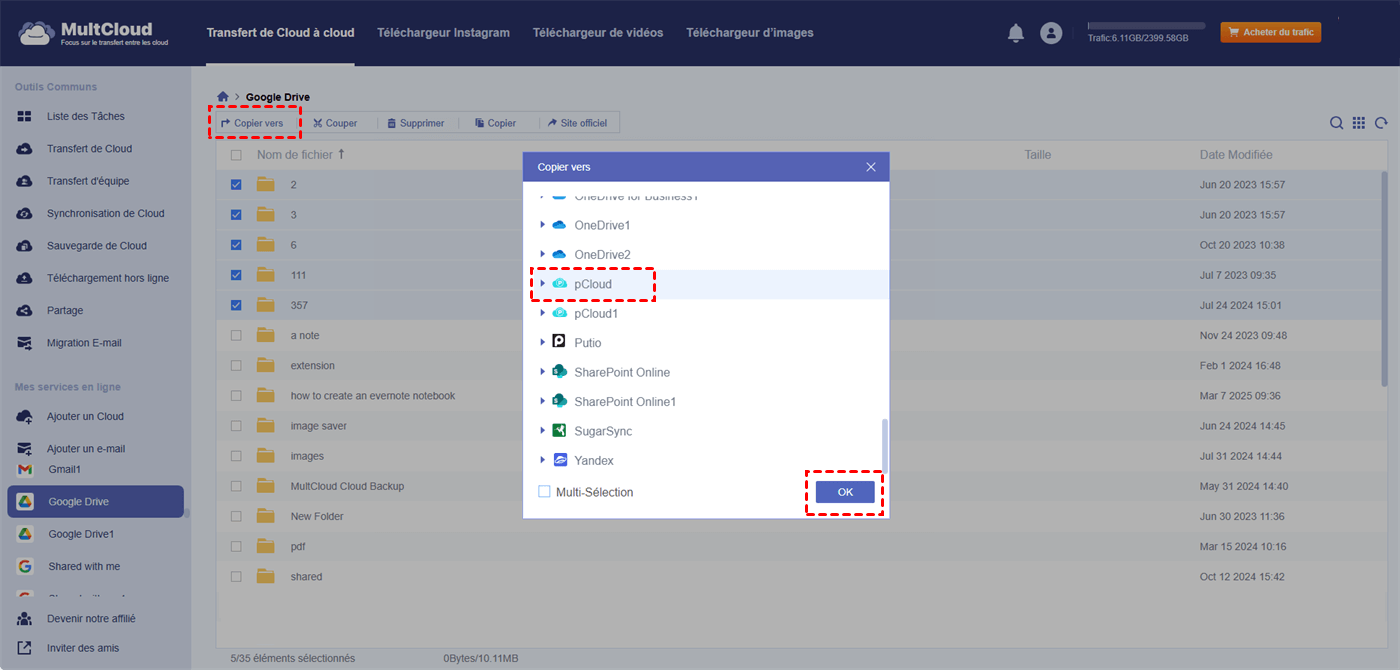The height and width of the screenshot is (670, 1400).
Task: Select Google Drive1 account in sidebar
Action: 81,534
